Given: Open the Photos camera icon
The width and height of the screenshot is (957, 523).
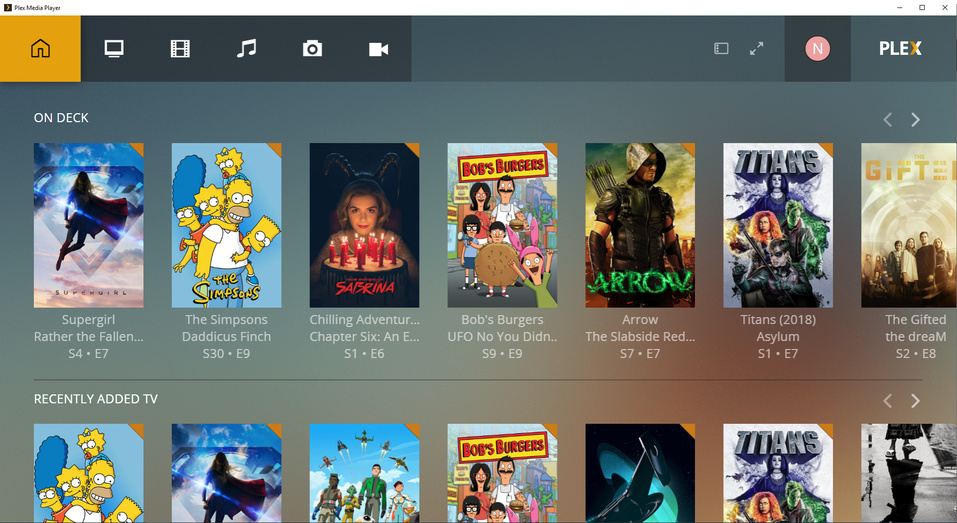Looking at the screenshot, I should click(x=312, y=48).
